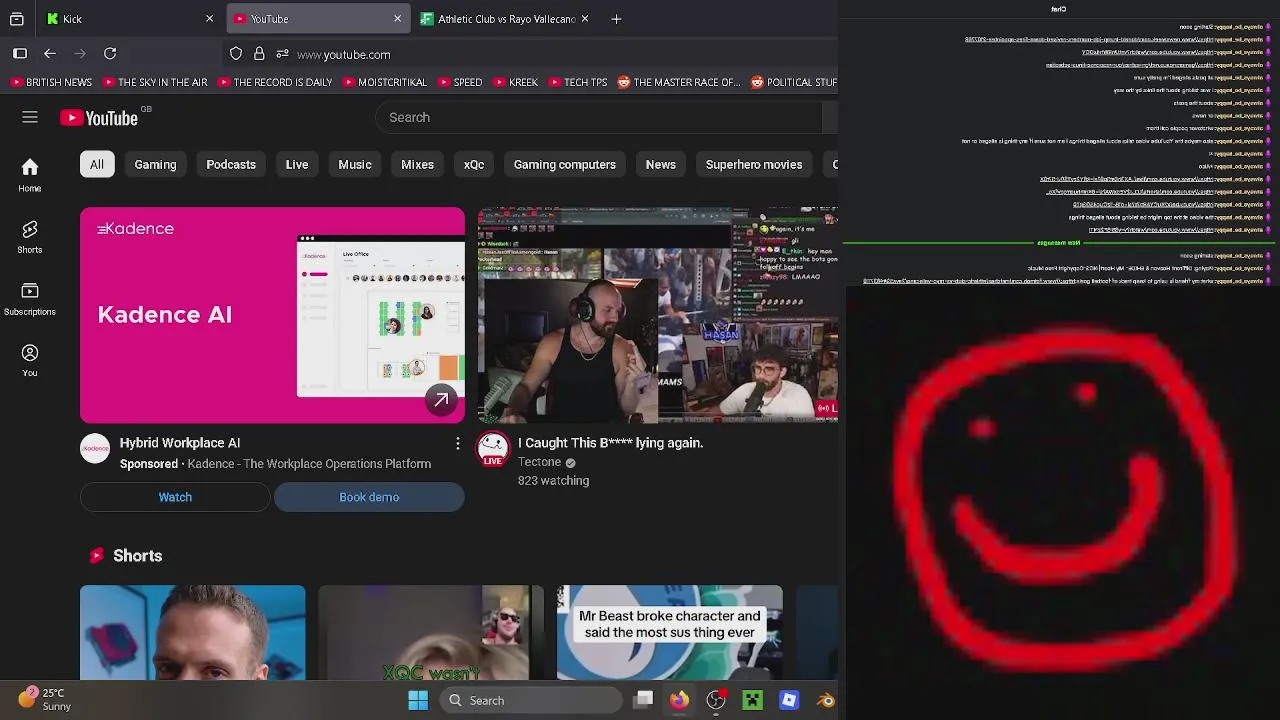Open Shorts in the YouTube sidebar
The image size is (1280, 720).
click(30, 237)
